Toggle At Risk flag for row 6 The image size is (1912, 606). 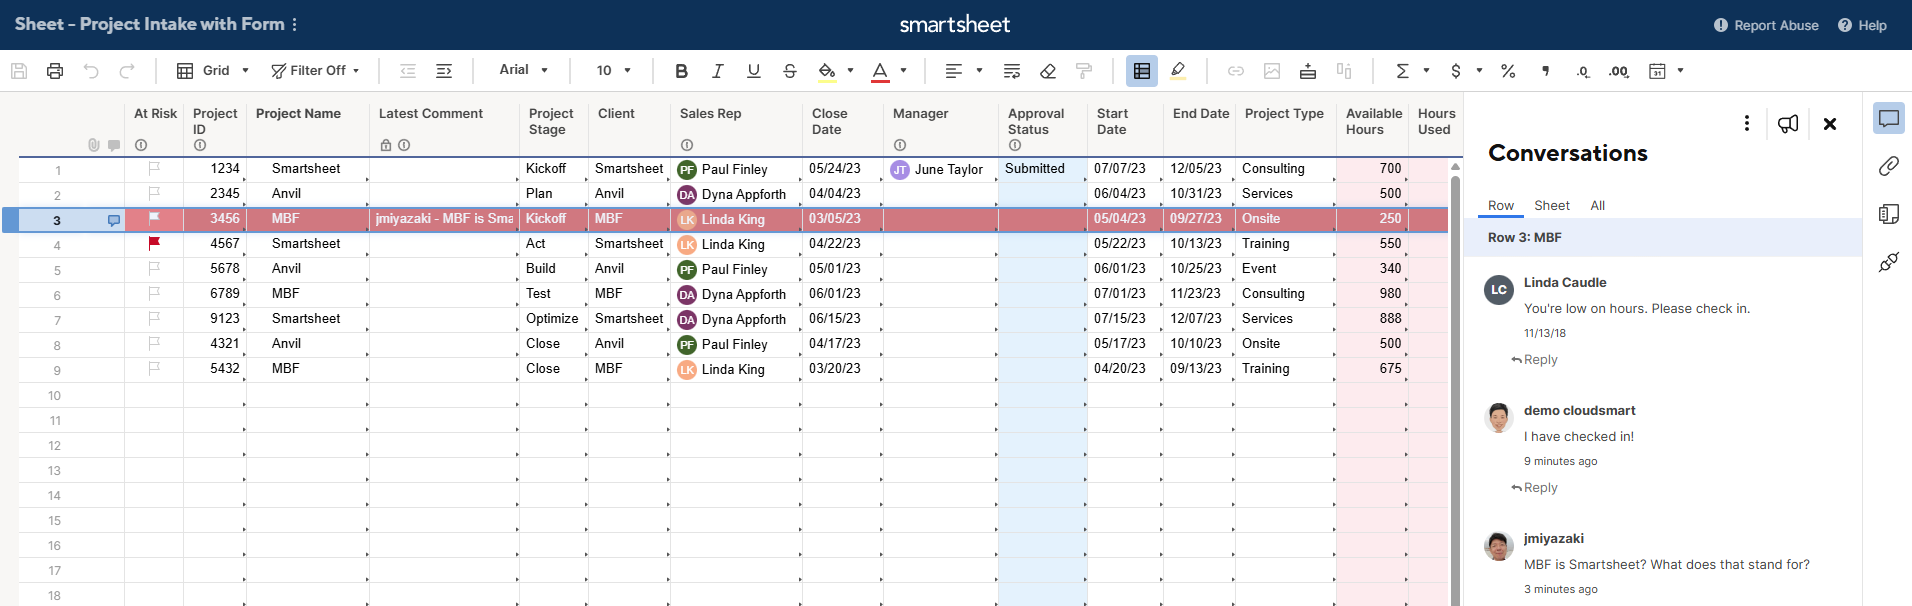coord(154,293)
